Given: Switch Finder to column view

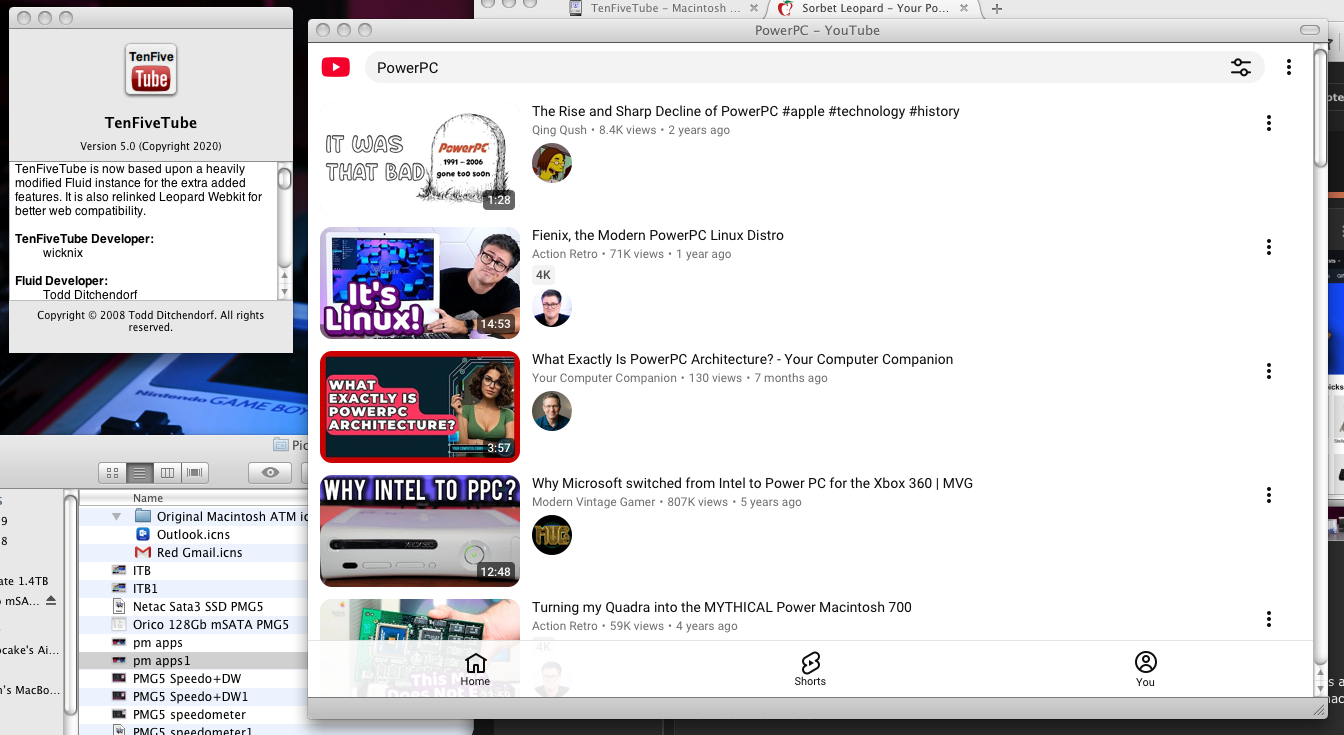Looking at the screenshot, I should coord(168,472).
